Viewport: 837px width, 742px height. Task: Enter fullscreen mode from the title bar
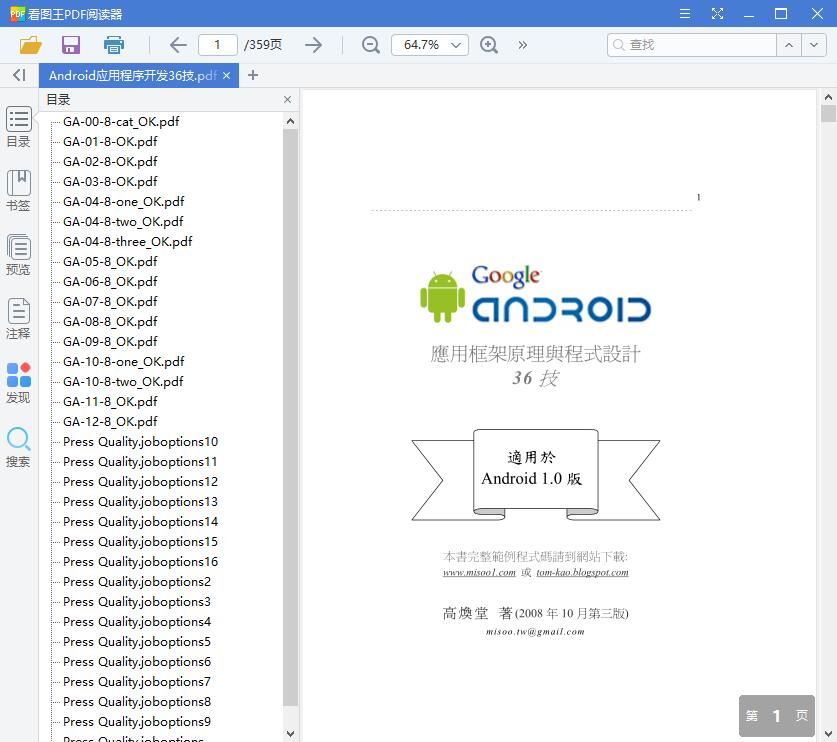click(x=717, y=13)
